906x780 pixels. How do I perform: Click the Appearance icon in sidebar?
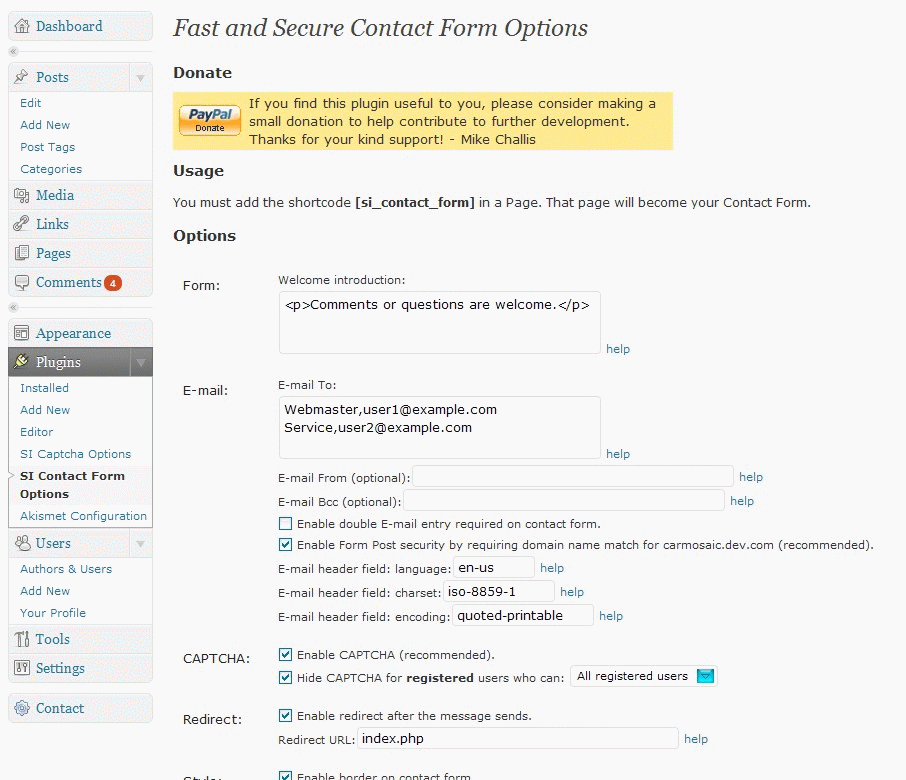click(22, 333)
